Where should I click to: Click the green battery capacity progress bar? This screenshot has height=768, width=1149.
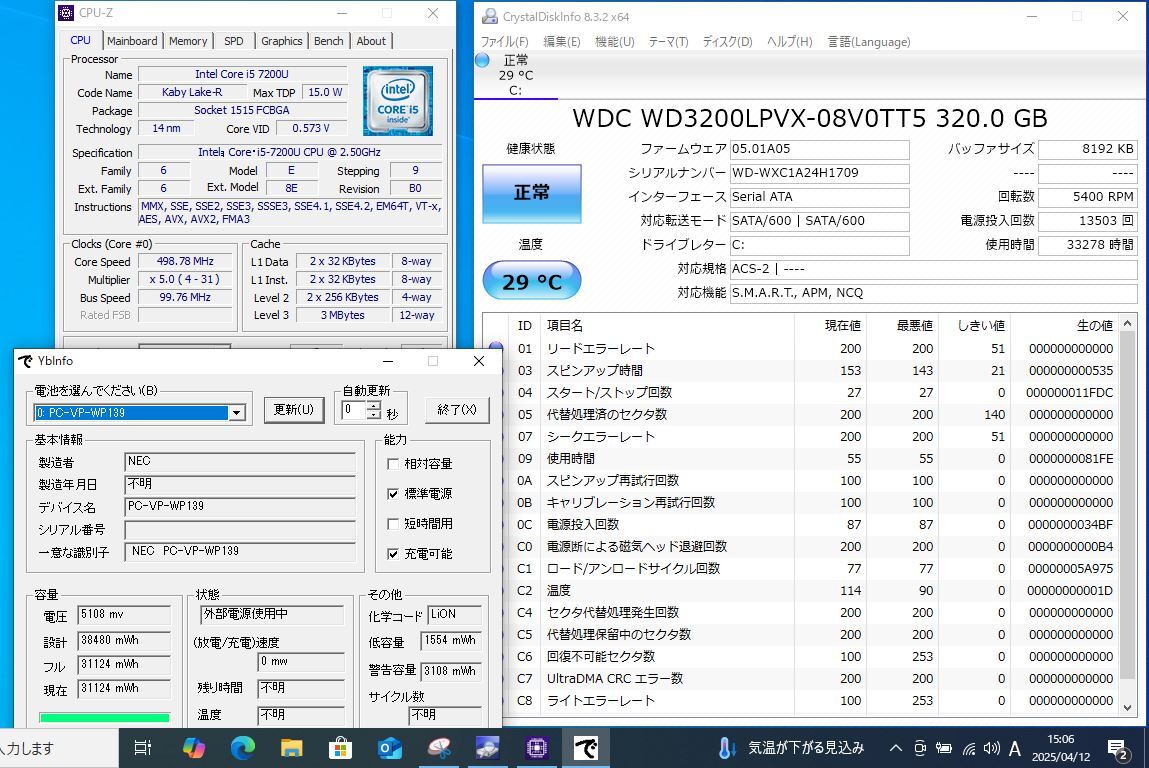tap(105, 717)
